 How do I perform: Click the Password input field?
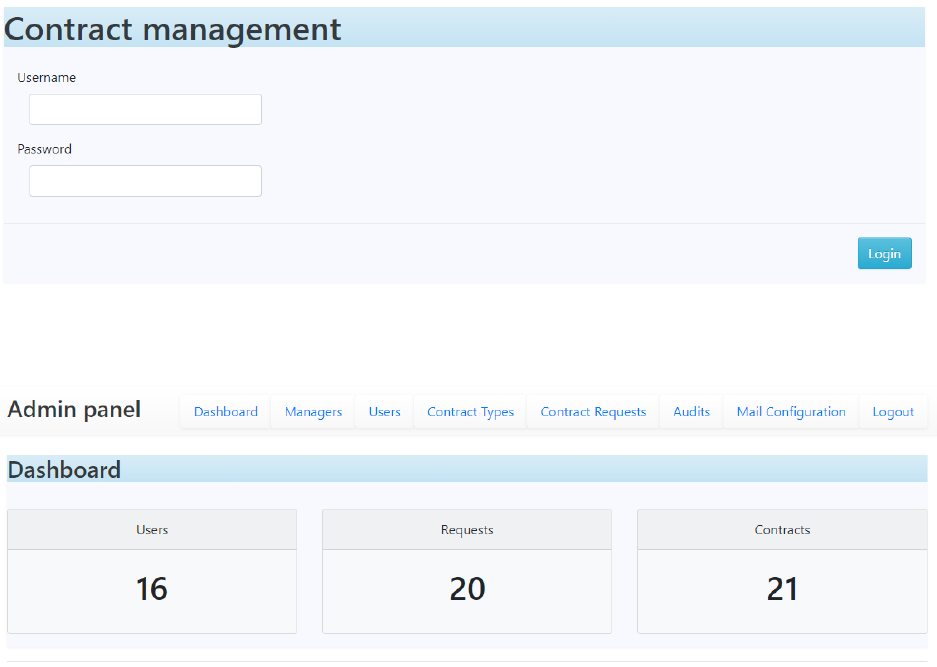tap(145, 181)
